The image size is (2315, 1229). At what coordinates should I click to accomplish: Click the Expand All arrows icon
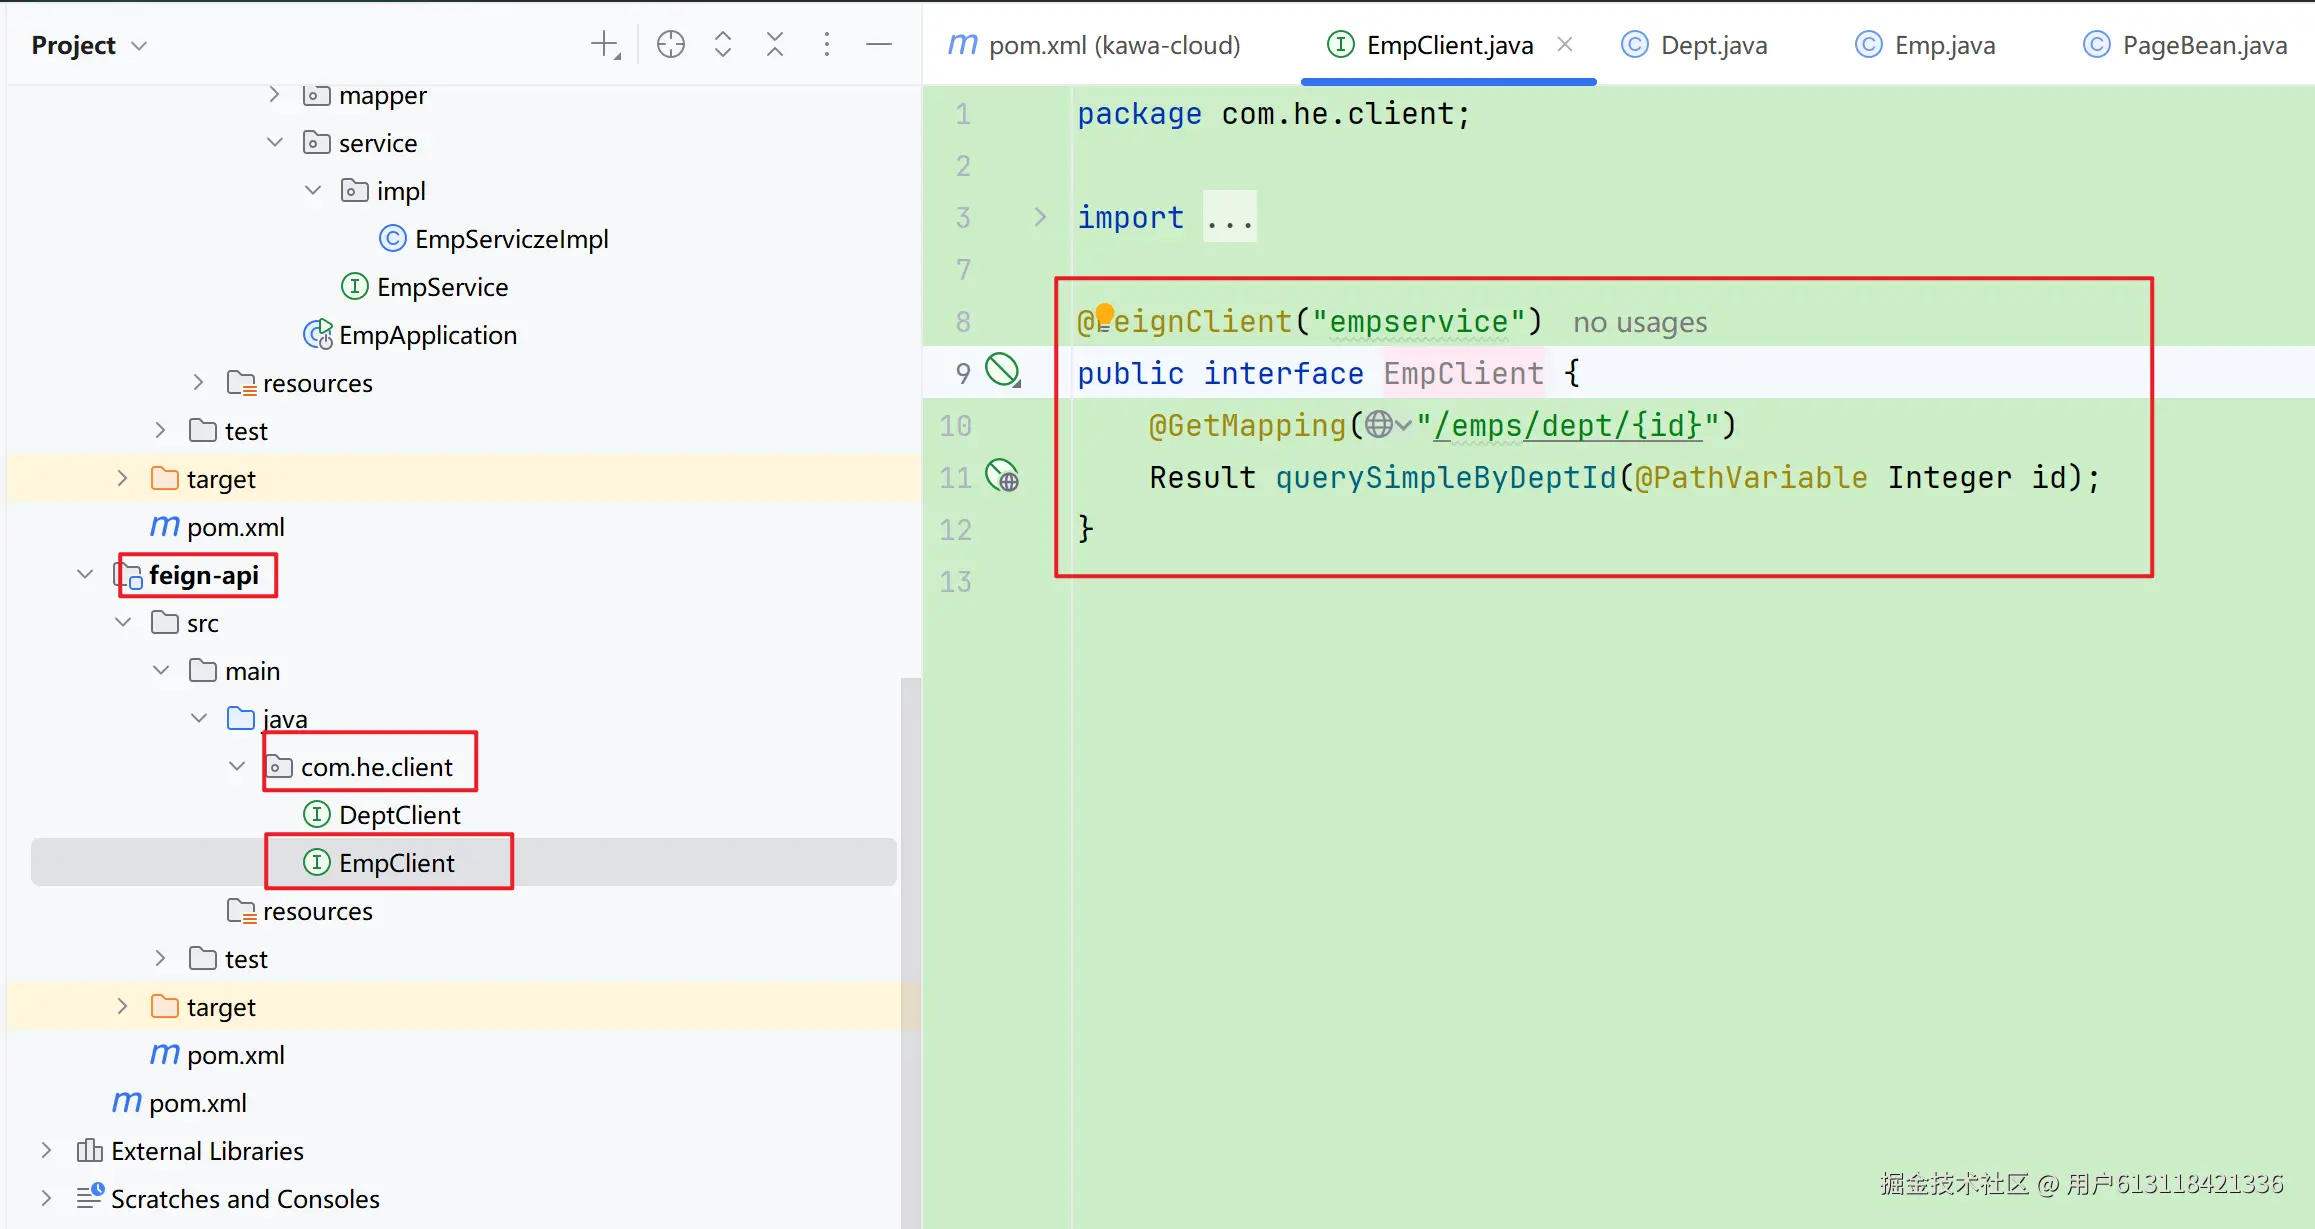tap(723, 45)
